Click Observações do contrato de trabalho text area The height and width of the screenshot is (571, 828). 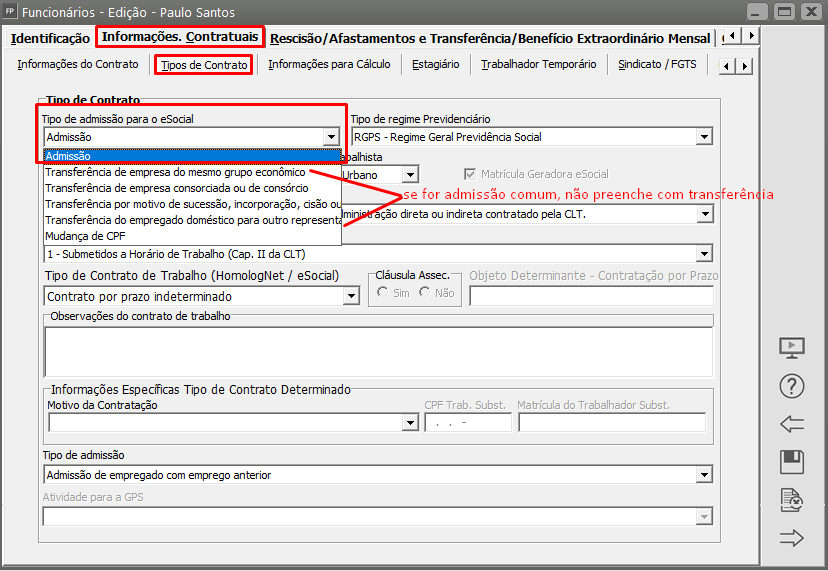pyautogui.click(x=379, y=352)
